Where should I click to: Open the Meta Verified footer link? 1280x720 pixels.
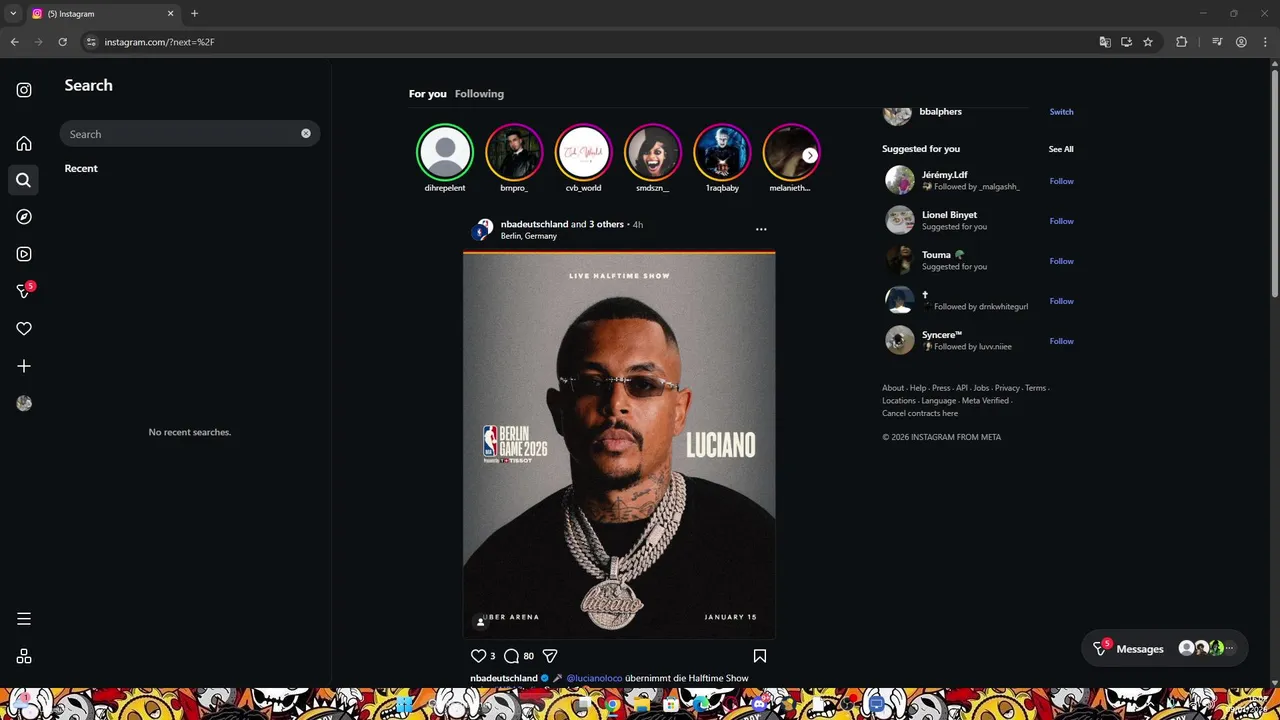(985, 401)
